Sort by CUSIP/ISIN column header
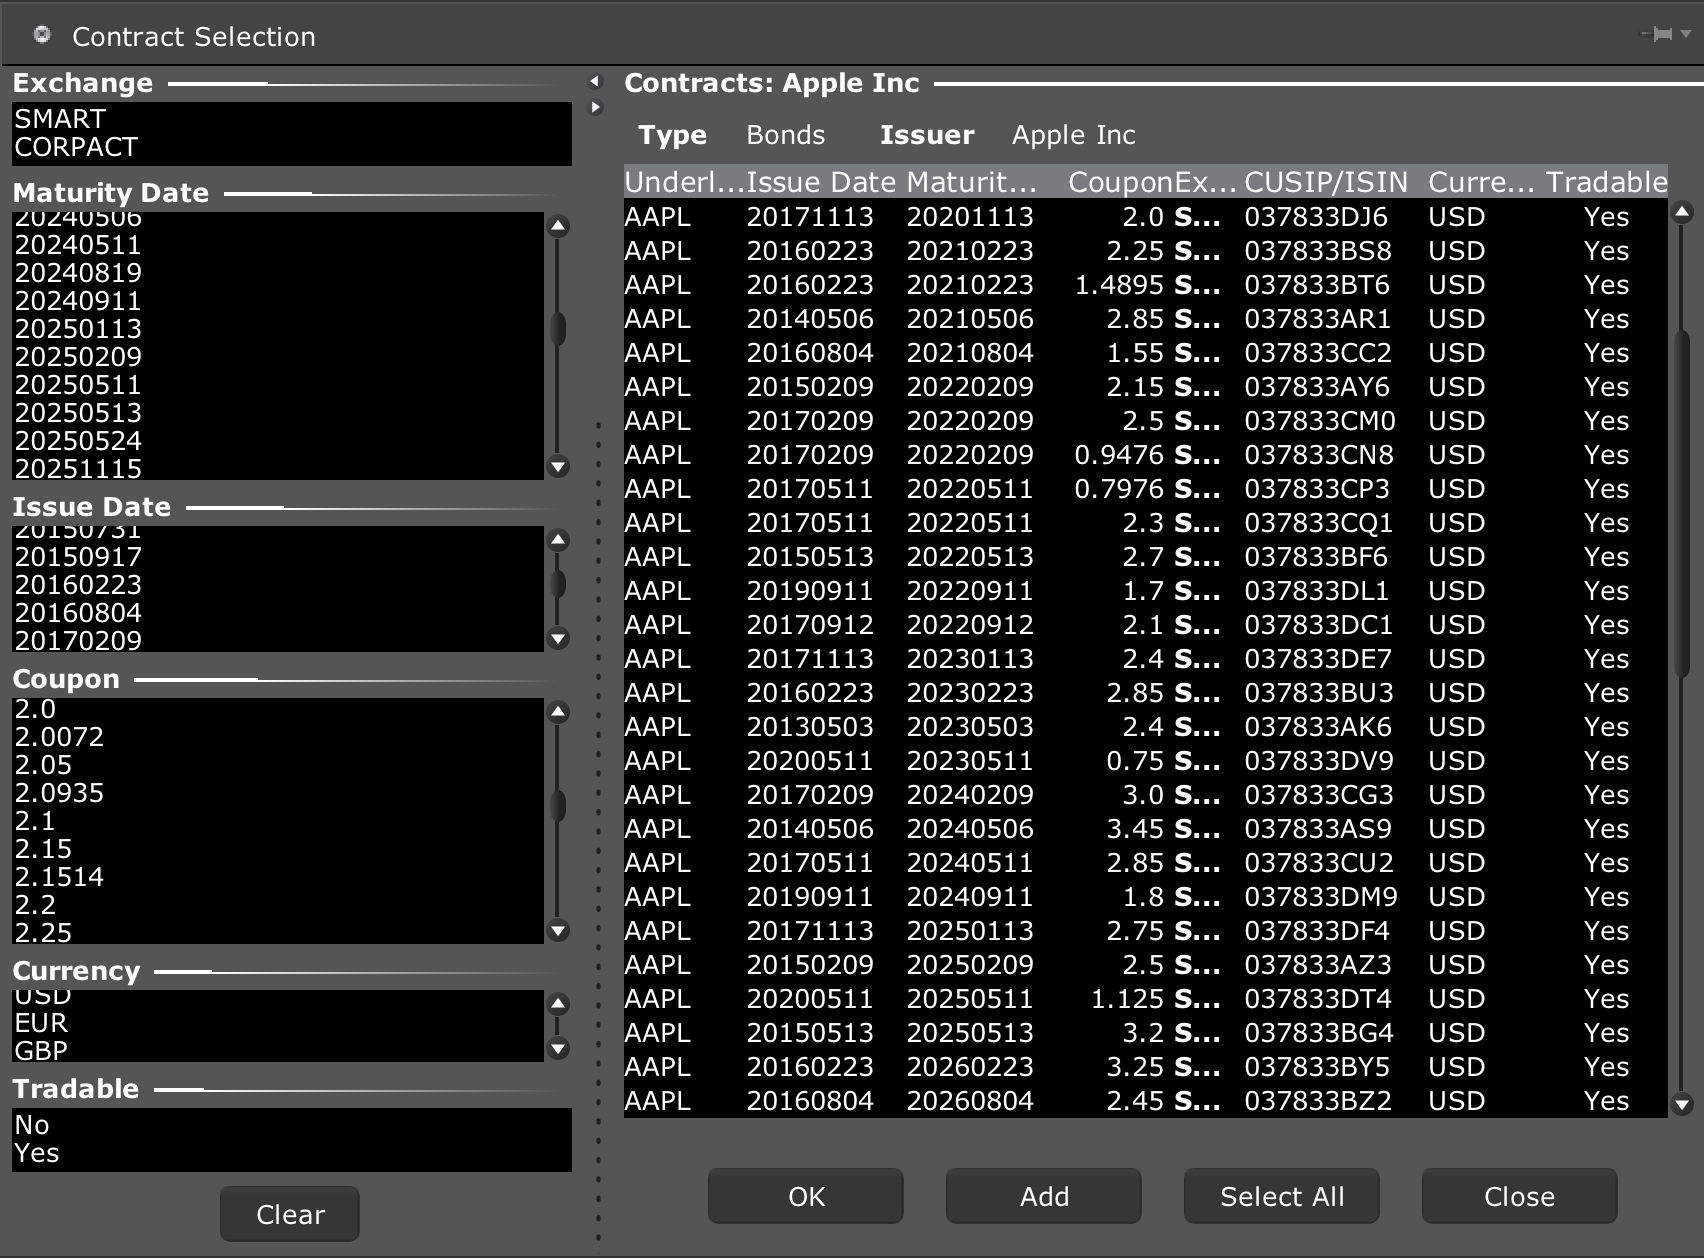The width and height of the screenshot is (1704, 1258). click(x=1326, y=182)
